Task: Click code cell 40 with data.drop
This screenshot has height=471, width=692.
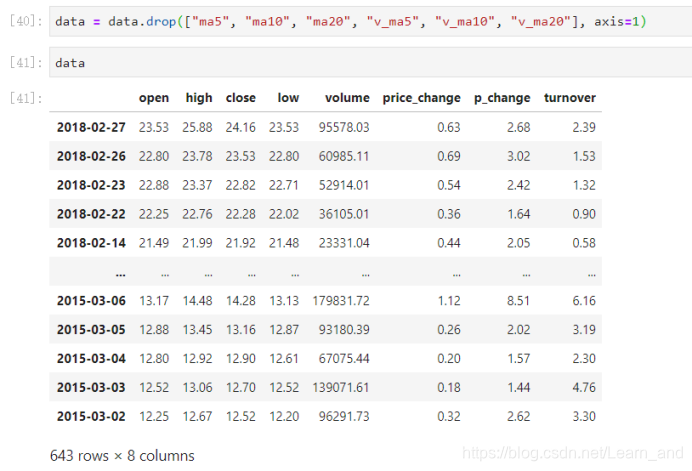Action: coord(370,21)
